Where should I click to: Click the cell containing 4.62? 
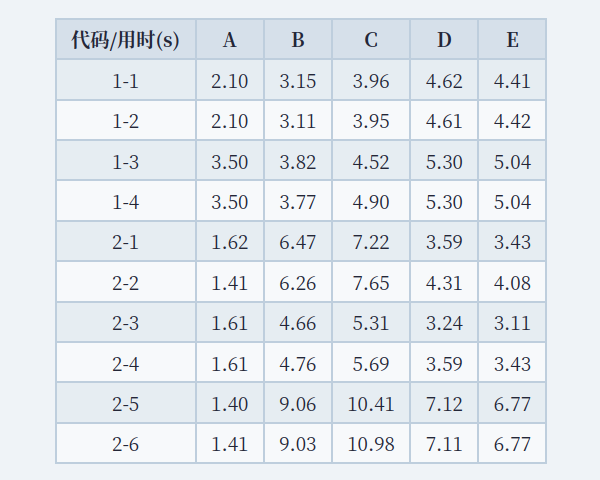(444, 81)
